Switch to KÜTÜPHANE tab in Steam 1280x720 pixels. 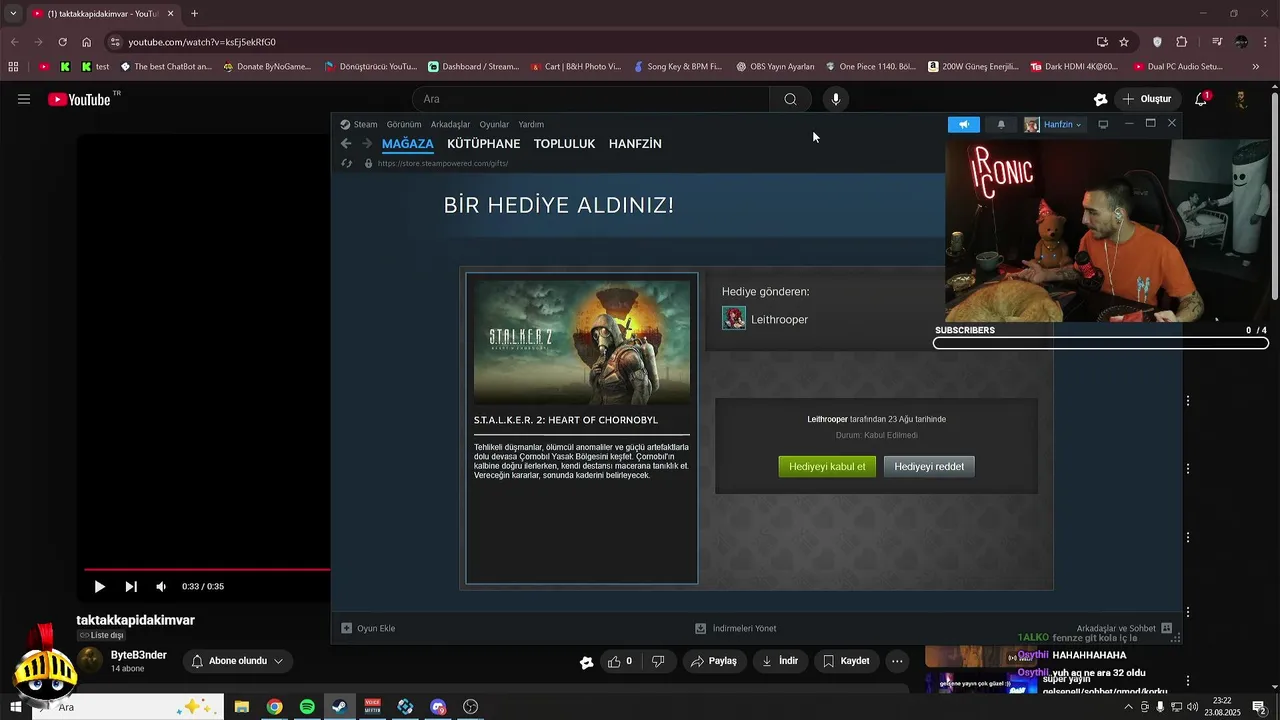pyautogui.click(x=484, y=144)
